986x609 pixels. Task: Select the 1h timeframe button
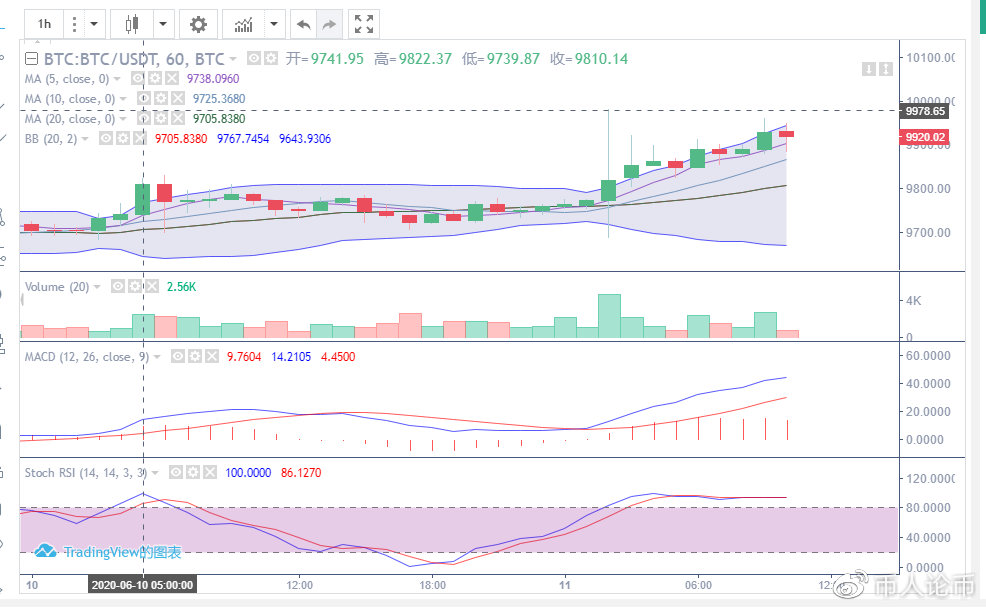click(x=44, y=23)
